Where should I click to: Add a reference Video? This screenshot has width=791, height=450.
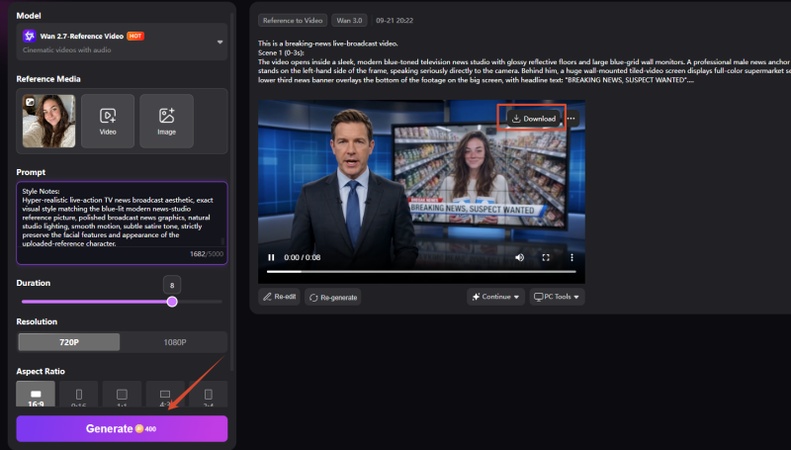(107, 121)
